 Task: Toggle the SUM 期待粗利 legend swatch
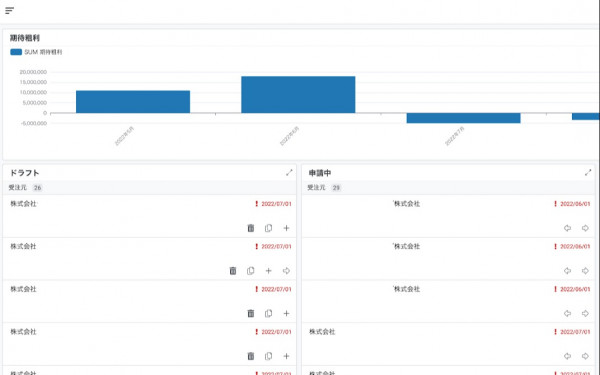[16, 52]
